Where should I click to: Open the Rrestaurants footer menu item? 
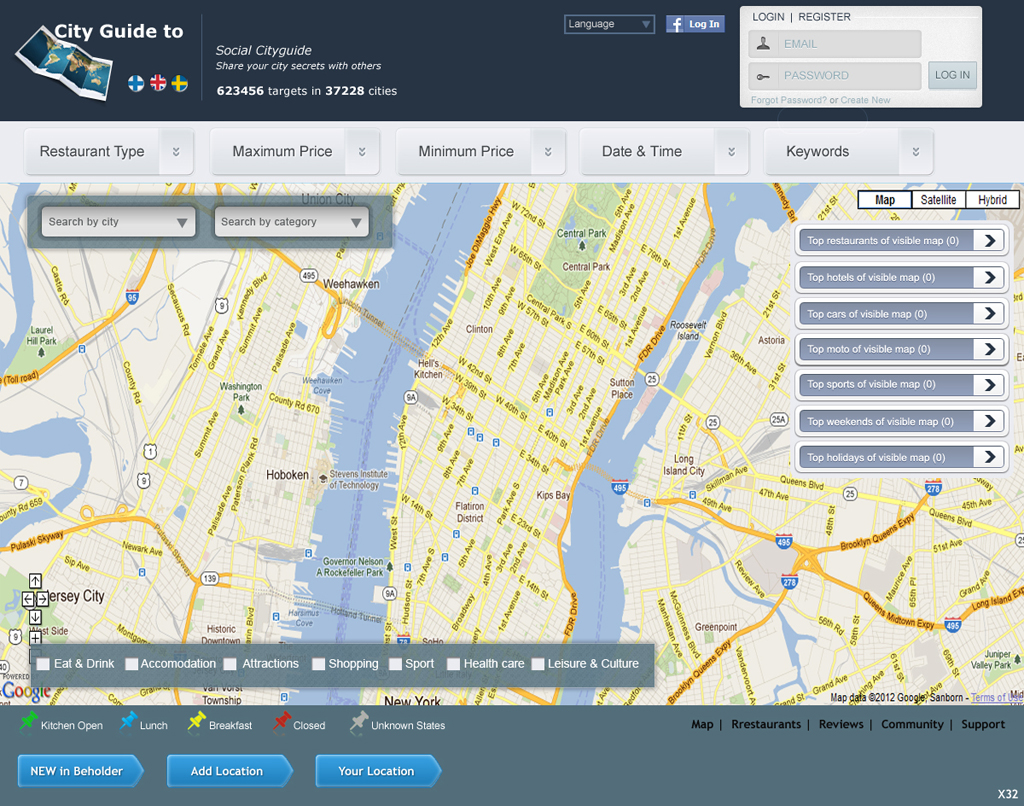point(765,724)
